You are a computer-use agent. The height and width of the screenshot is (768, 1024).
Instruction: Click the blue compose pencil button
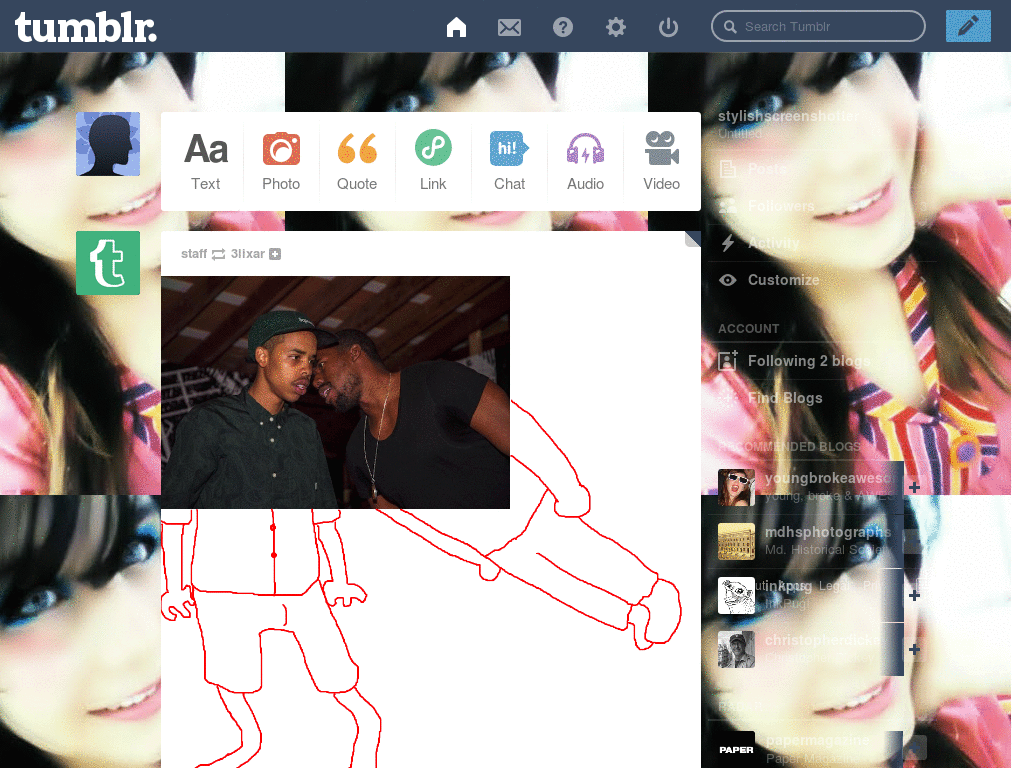pyautogui.click(x=968, y=26)
